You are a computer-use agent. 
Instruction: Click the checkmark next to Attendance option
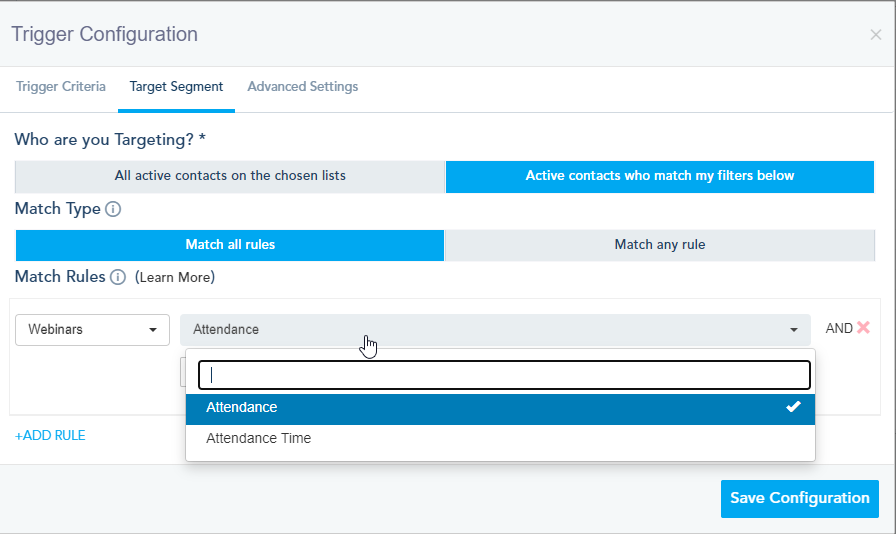click(793, 407)
